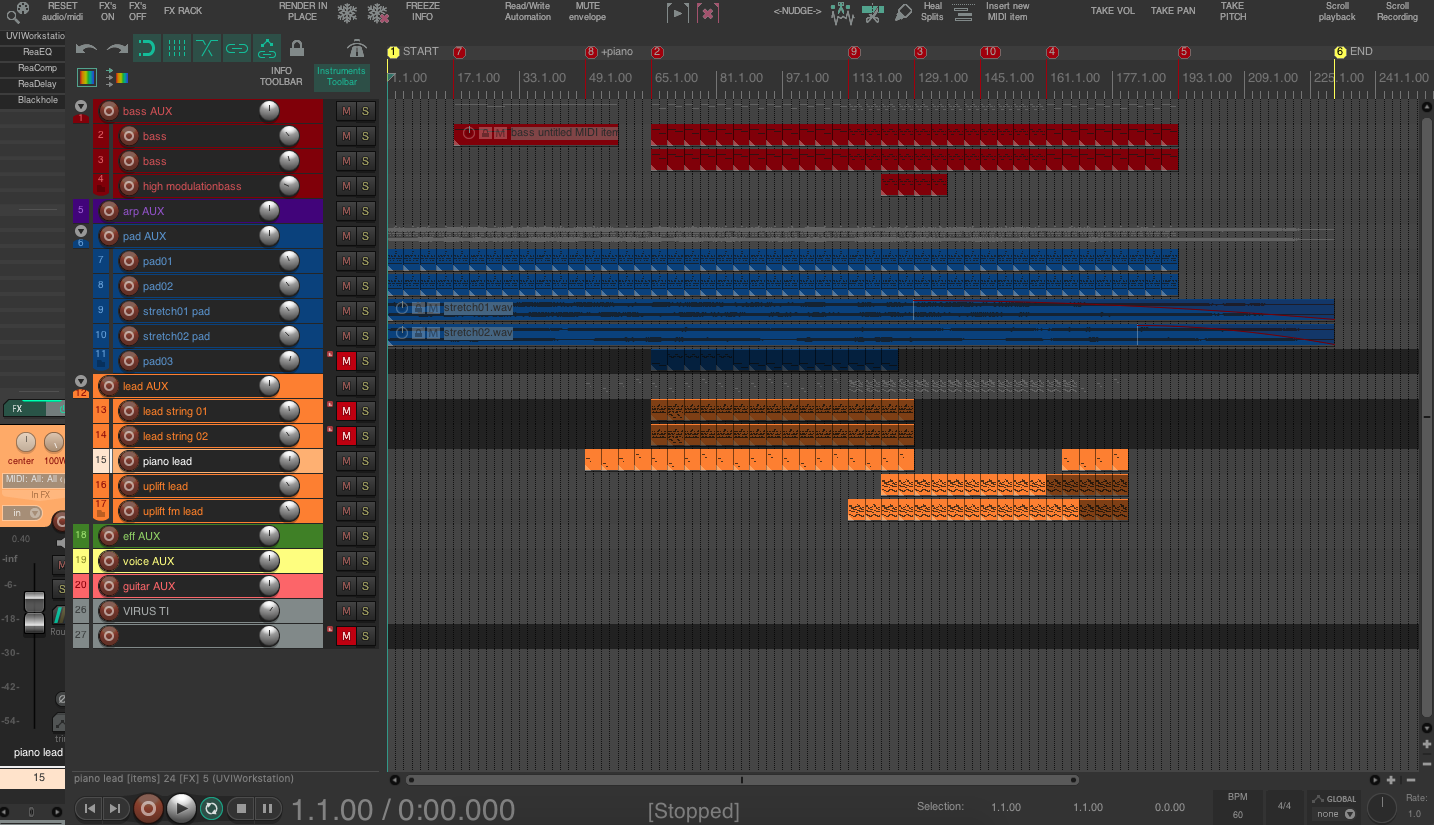This screenshot has width=1434, height=825.
Task: Click Insert new MIDI item button
Action: click(1007, 11)
